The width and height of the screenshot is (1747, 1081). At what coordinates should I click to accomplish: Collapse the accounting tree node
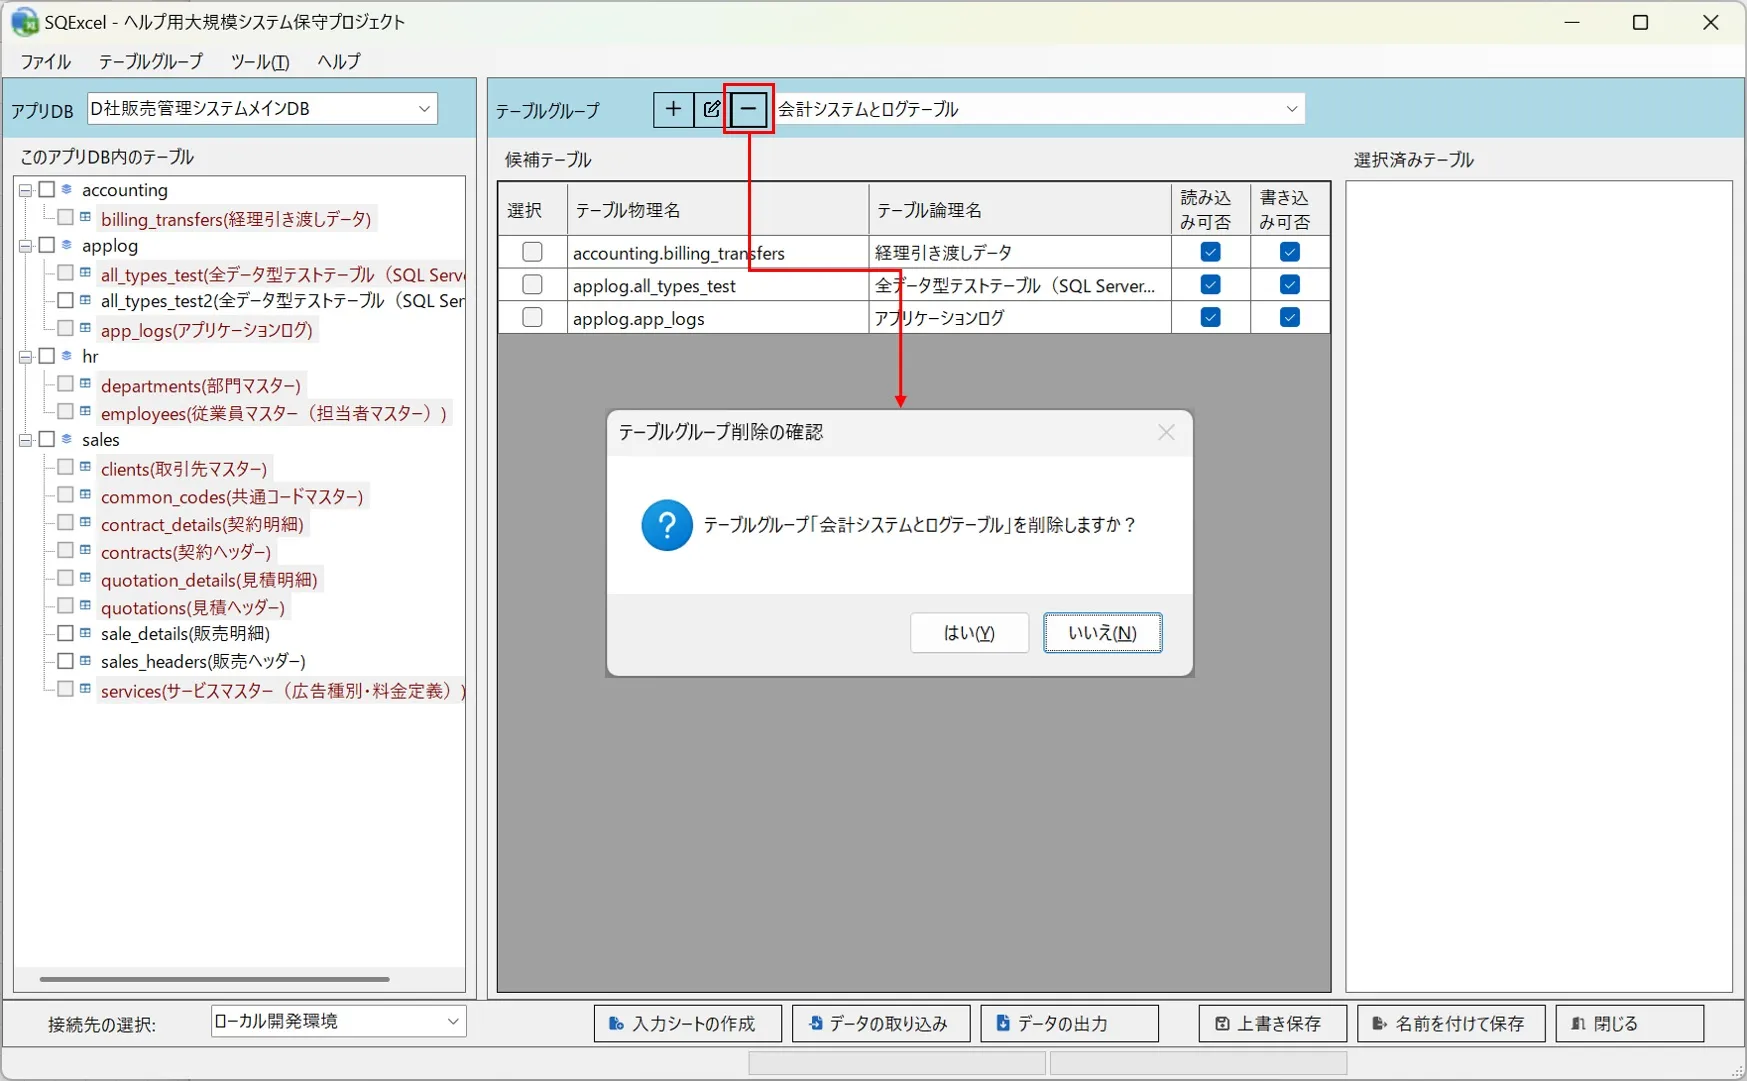pos(26,190)
